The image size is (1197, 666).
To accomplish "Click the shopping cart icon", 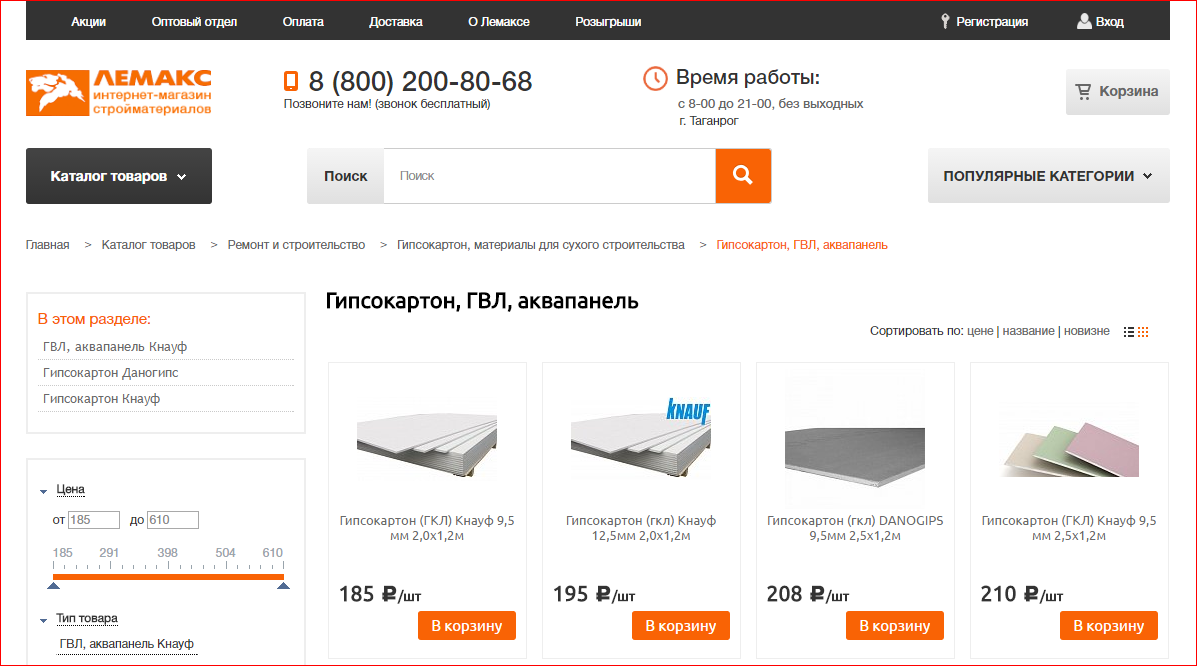I will tap(1083, 92).
